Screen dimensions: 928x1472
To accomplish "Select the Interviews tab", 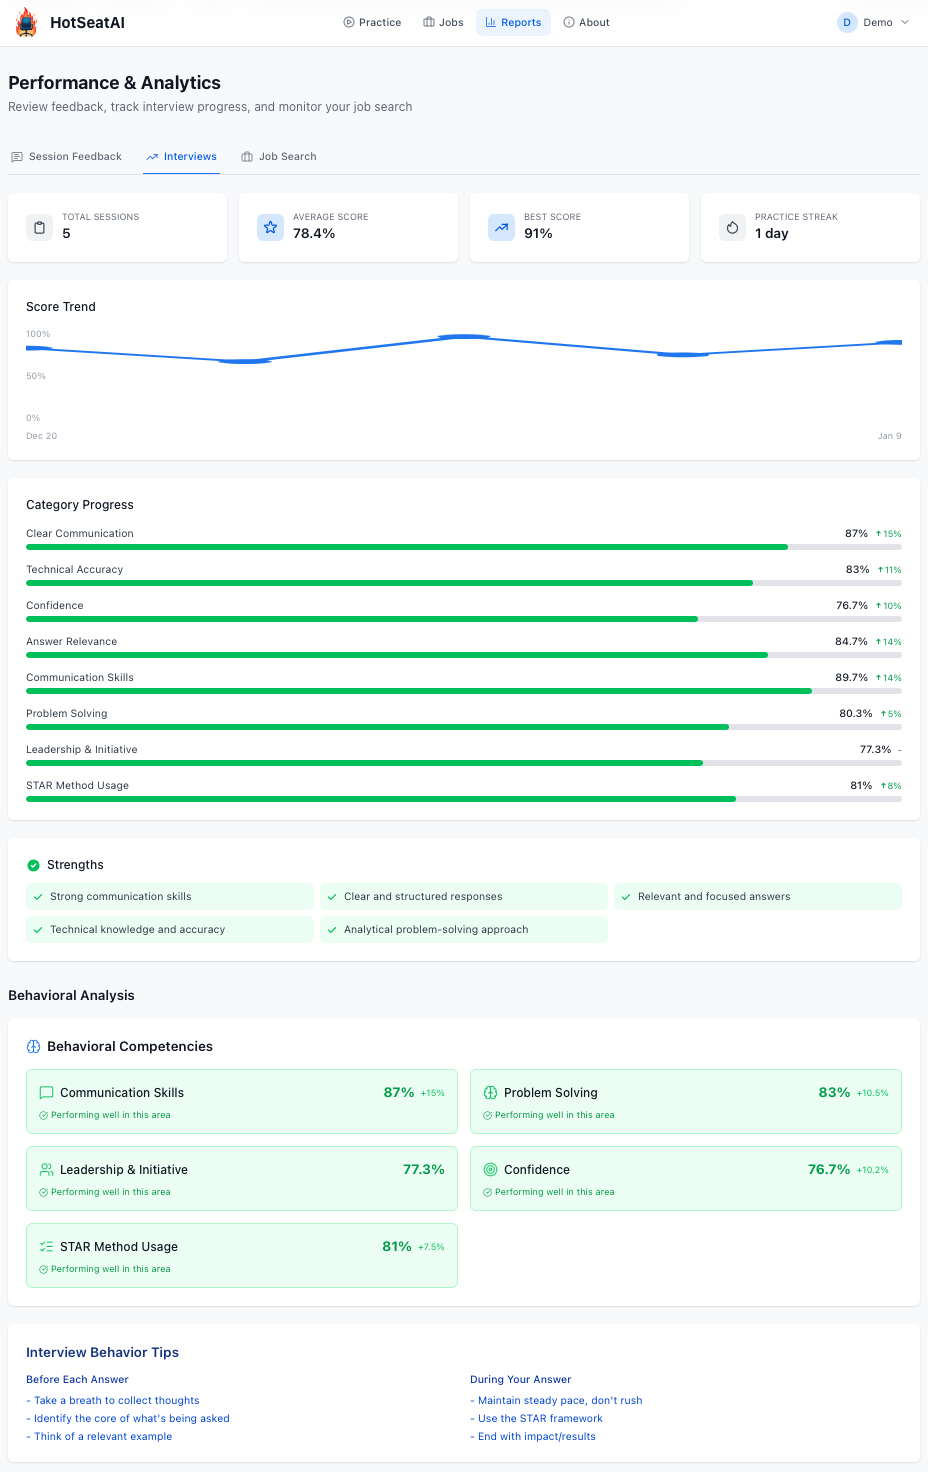I will click(181, 157).
